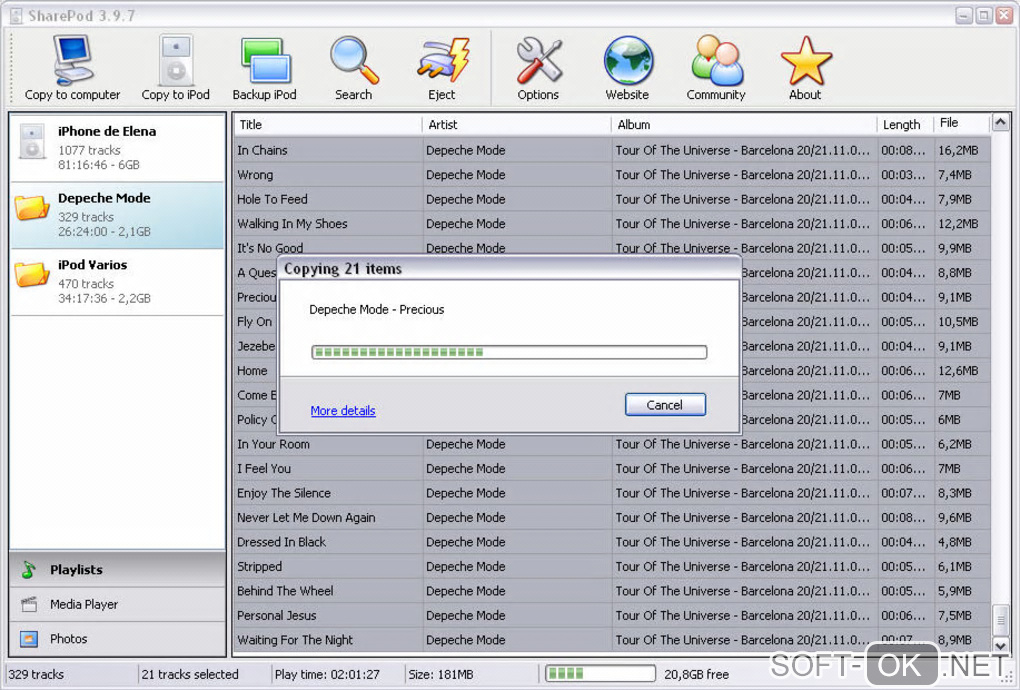The height and width of the screenshot is (690, 1020).
Task: Cancel the copying operation
Action: coord(665,405)
